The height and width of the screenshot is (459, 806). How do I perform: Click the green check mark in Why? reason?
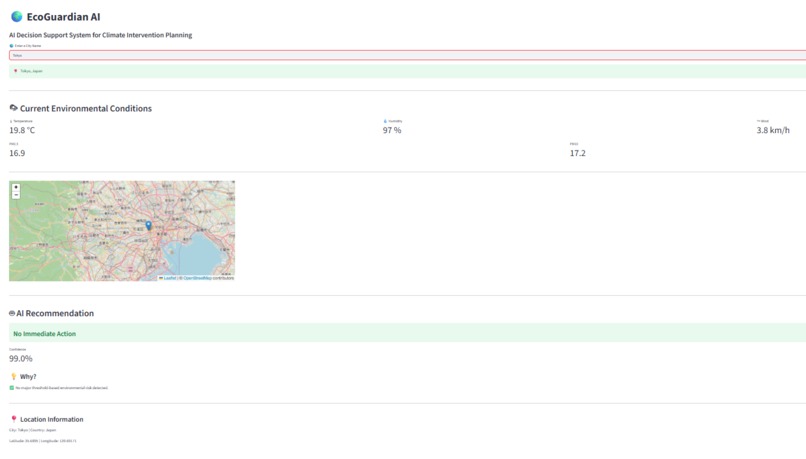pyautogui.click(x=12, y=388)
